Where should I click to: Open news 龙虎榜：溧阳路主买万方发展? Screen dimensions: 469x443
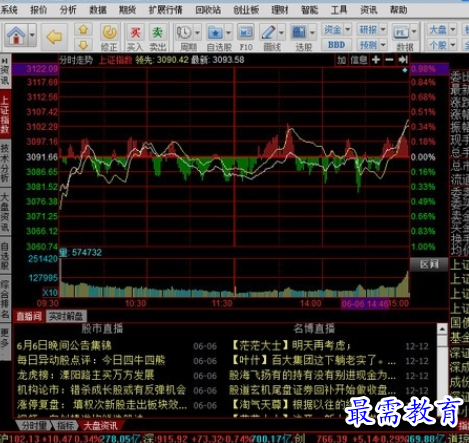point(86,375)
